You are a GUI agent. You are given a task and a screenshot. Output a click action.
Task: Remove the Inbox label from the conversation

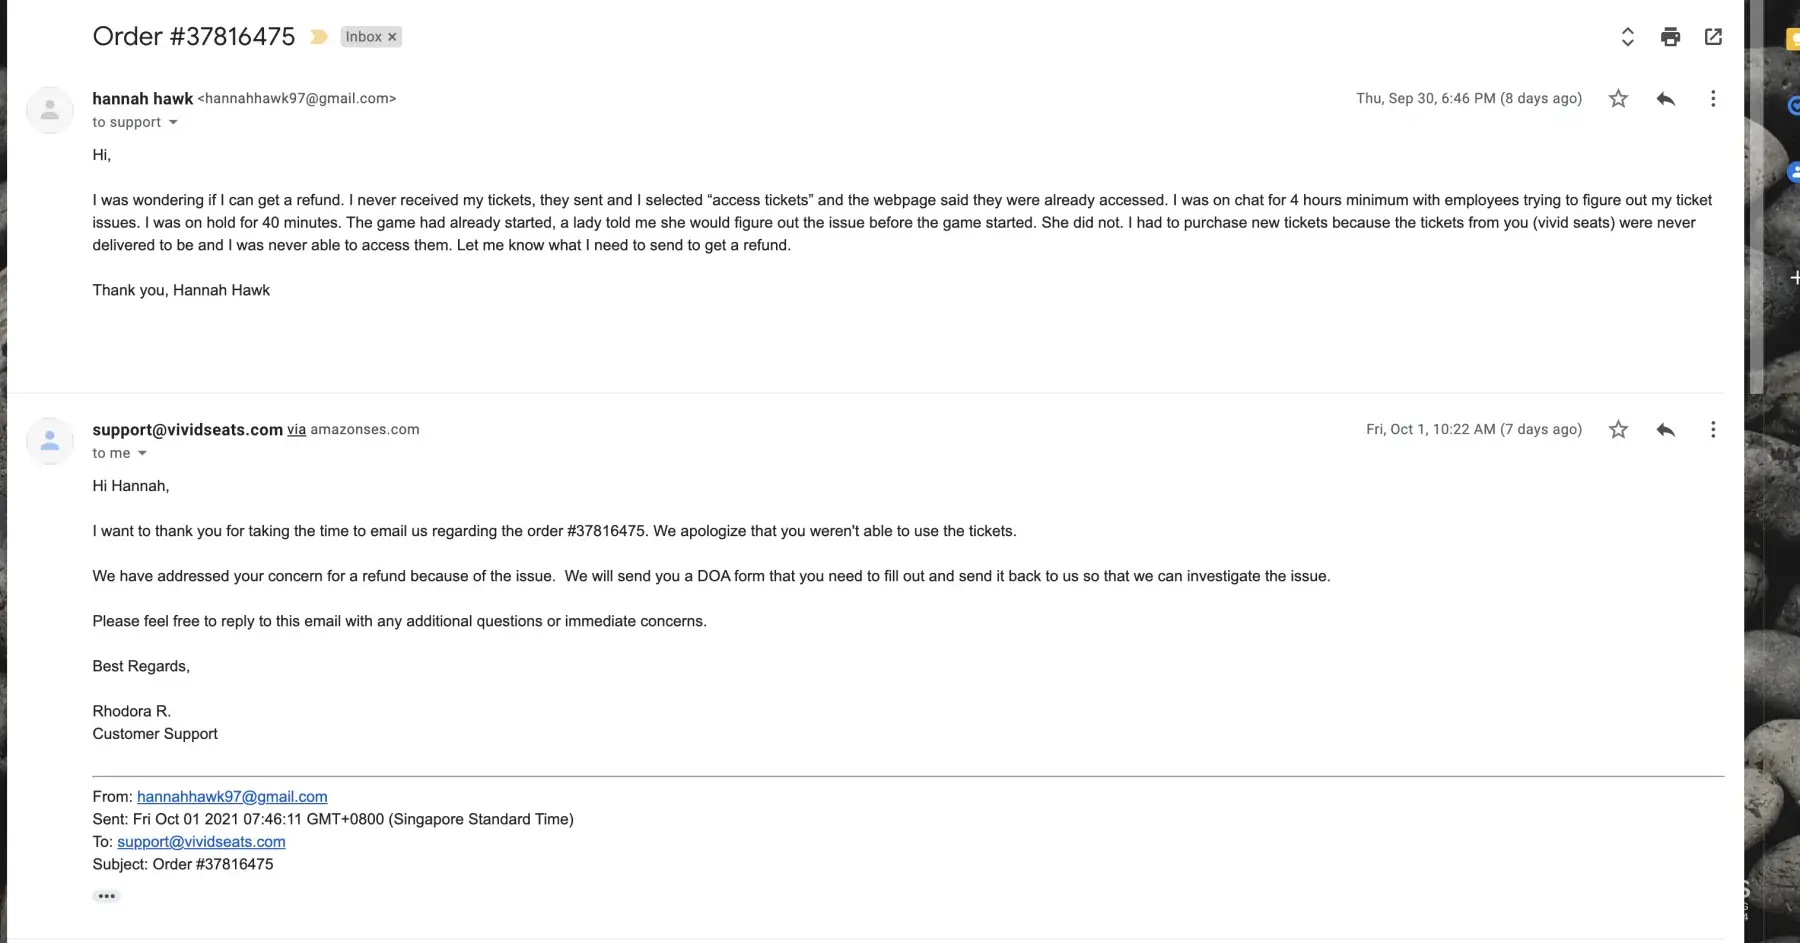tap(393, 37)
